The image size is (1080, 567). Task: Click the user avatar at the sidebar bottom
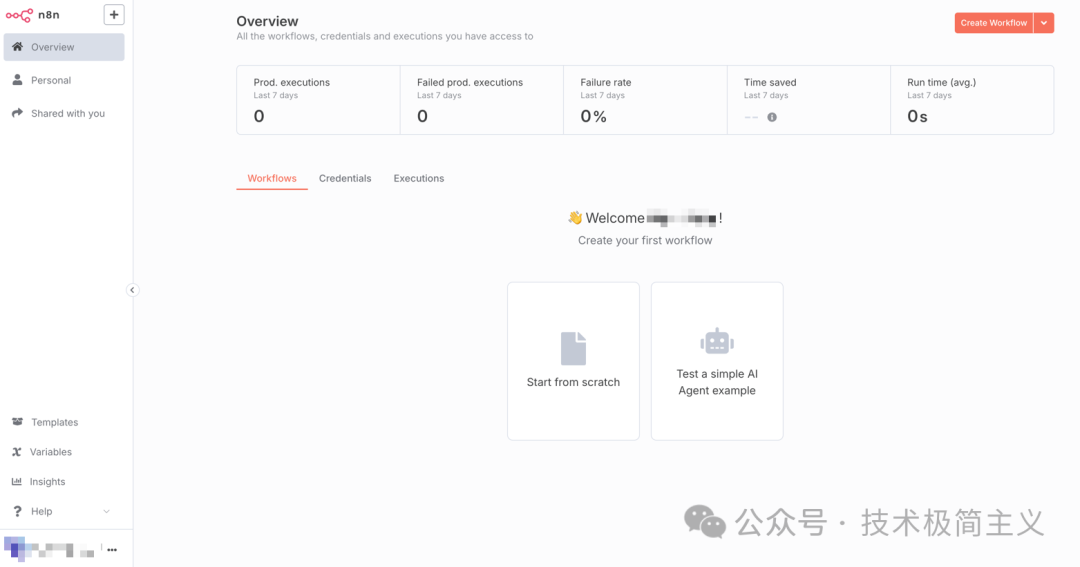coord(14,548)
